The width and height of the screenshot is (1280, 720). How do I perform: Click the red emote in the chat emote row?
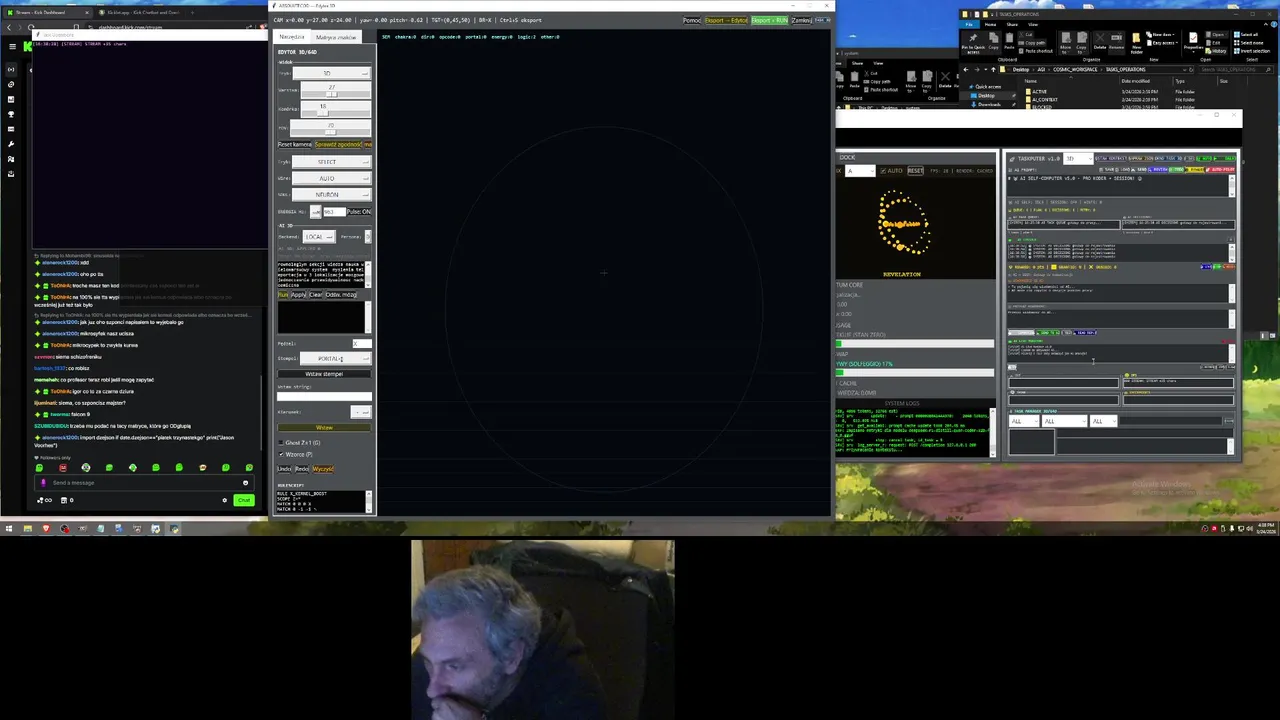point(62,467)
